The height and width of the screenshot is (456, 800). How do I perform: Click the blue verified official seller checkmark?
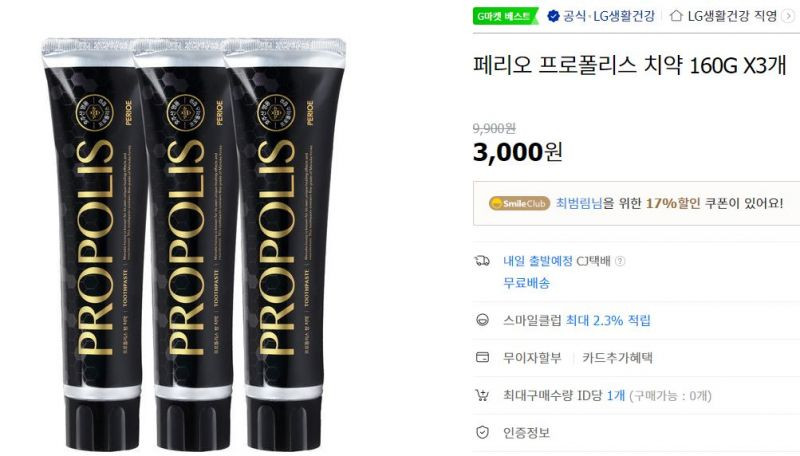pyautogui.click(x=553, y=16)
